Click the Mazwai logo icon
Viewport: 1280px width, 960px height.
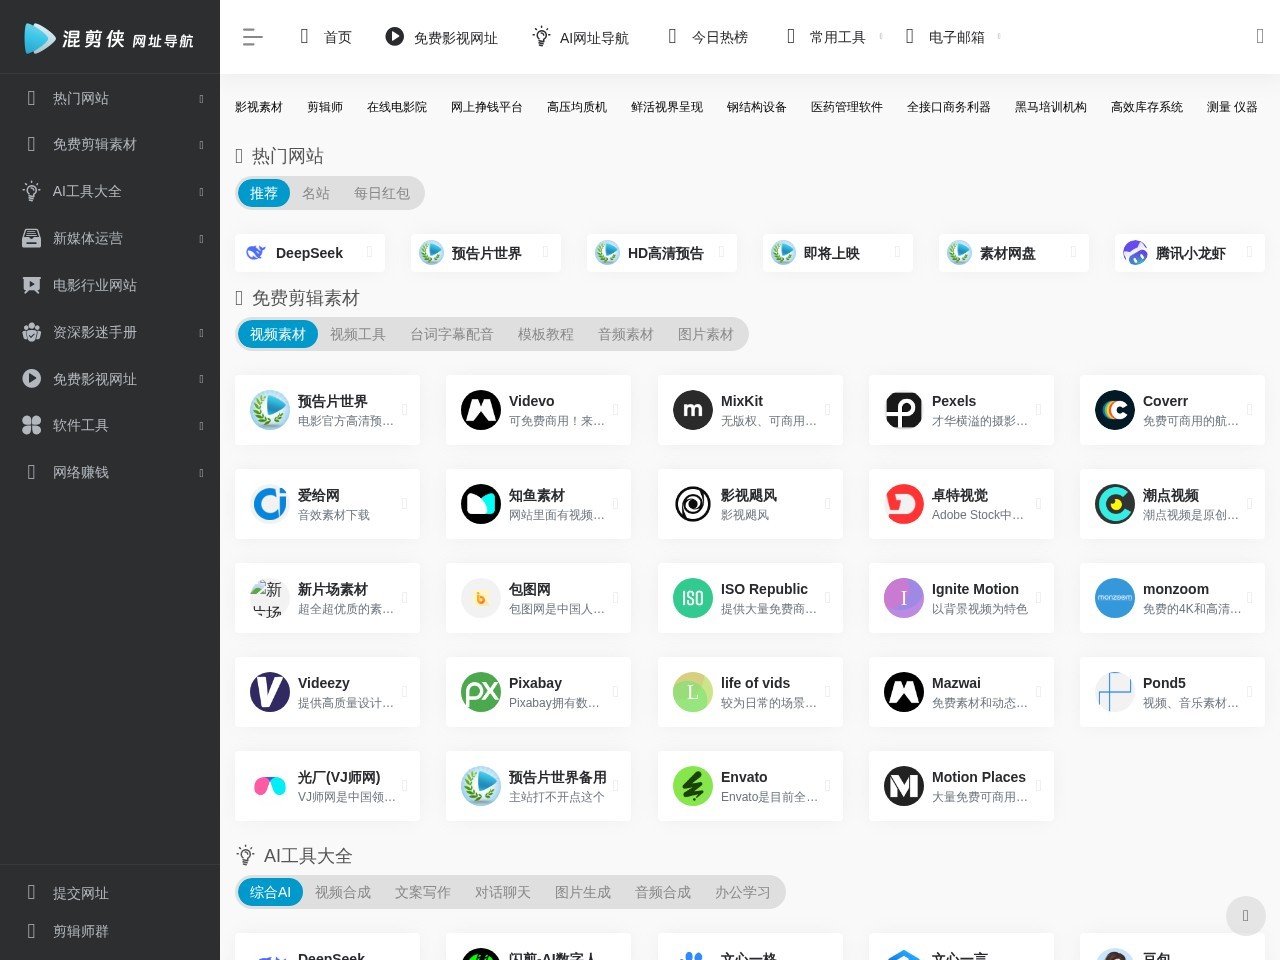[904, 692]
